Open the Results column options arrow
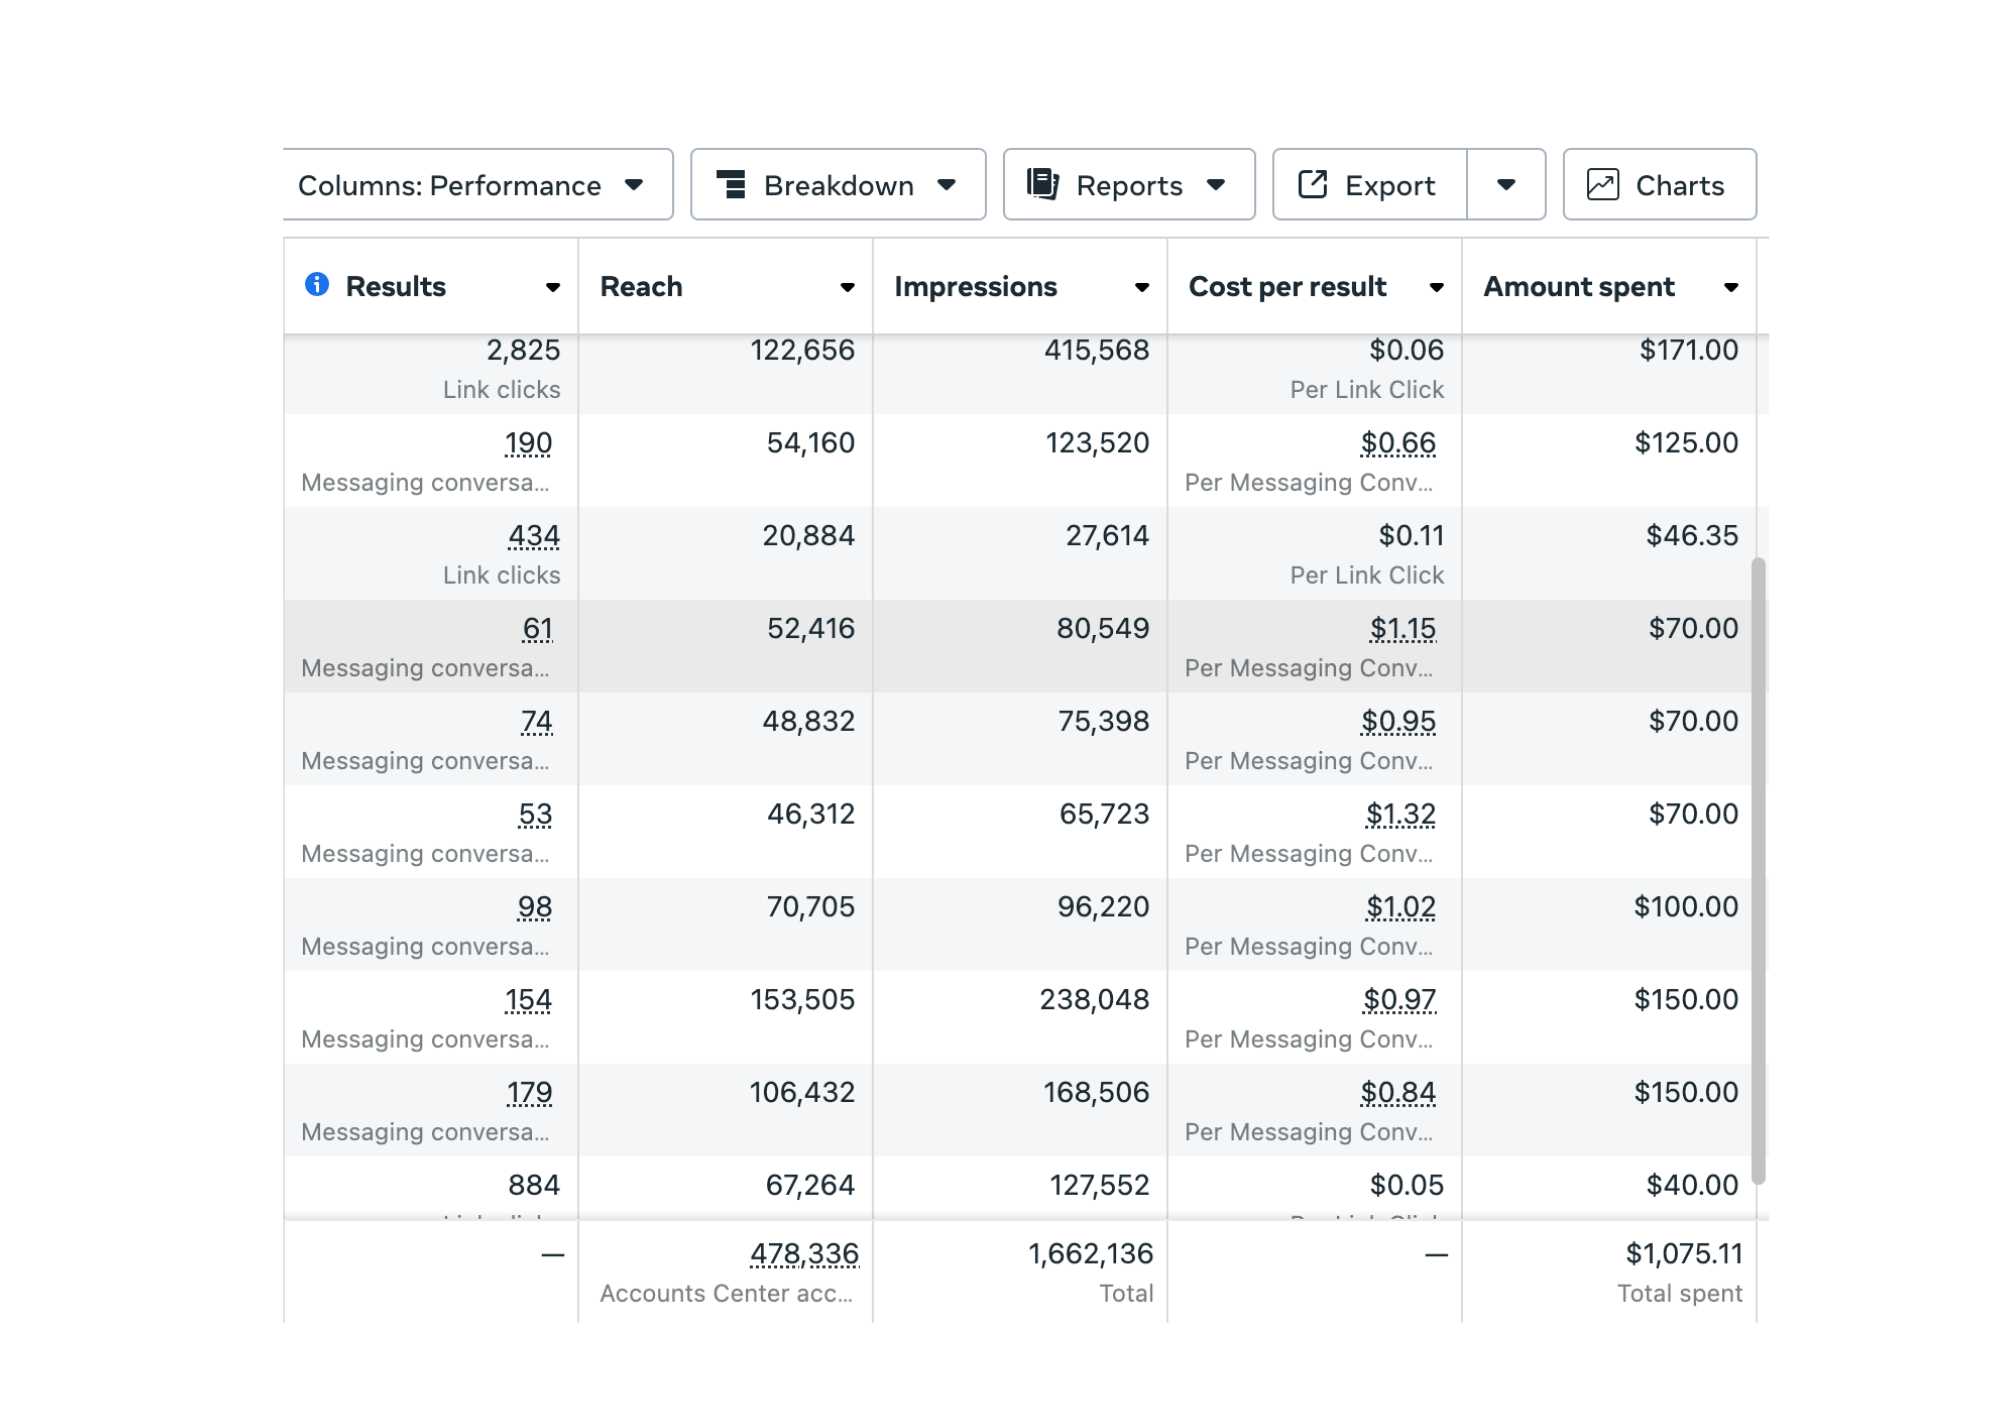The image size is (2000, 1414). (x=552, y=288)
